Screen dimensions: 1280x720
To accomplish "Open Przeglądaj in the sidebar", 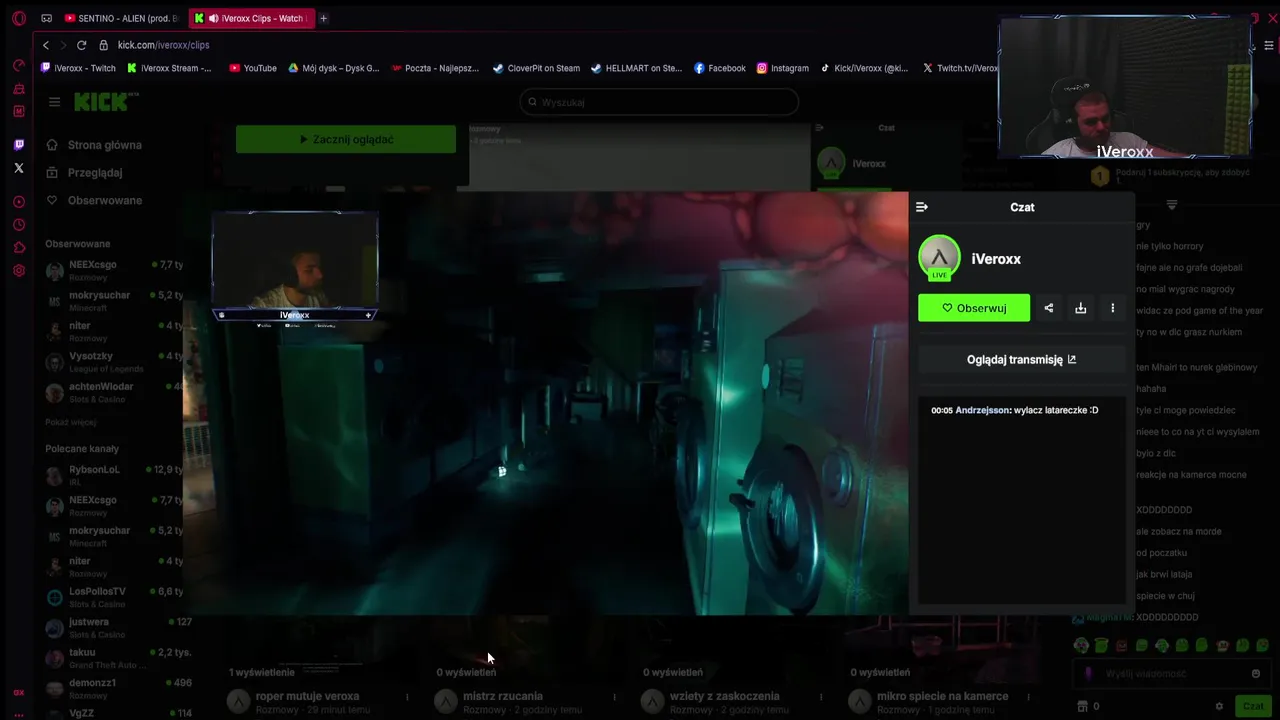I will [95, 172].
